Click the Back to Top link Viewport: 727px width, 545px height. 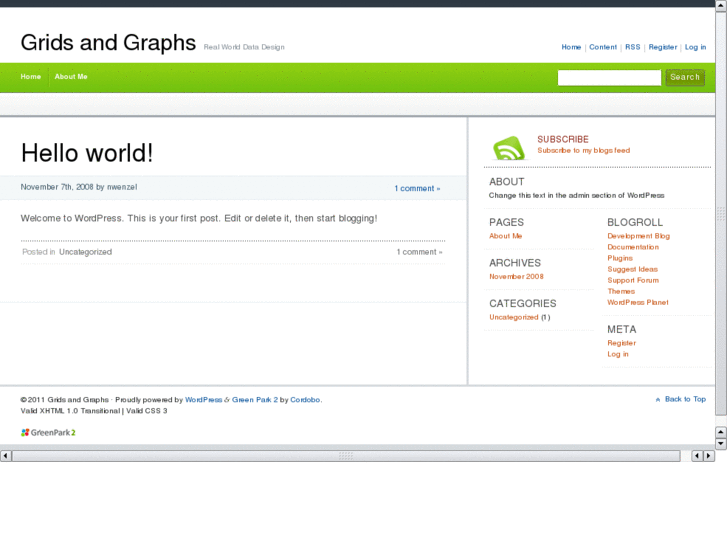tap(685, 399)
